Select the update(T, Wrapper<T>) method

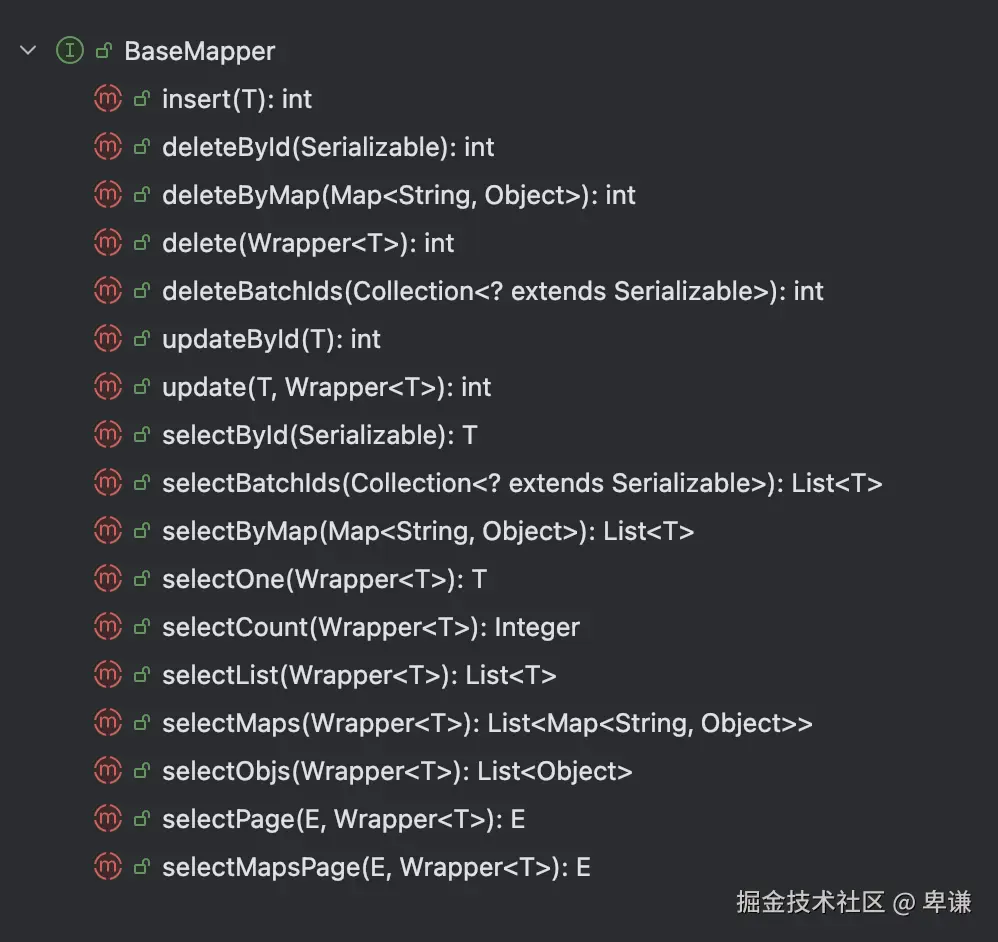[326, 387]
